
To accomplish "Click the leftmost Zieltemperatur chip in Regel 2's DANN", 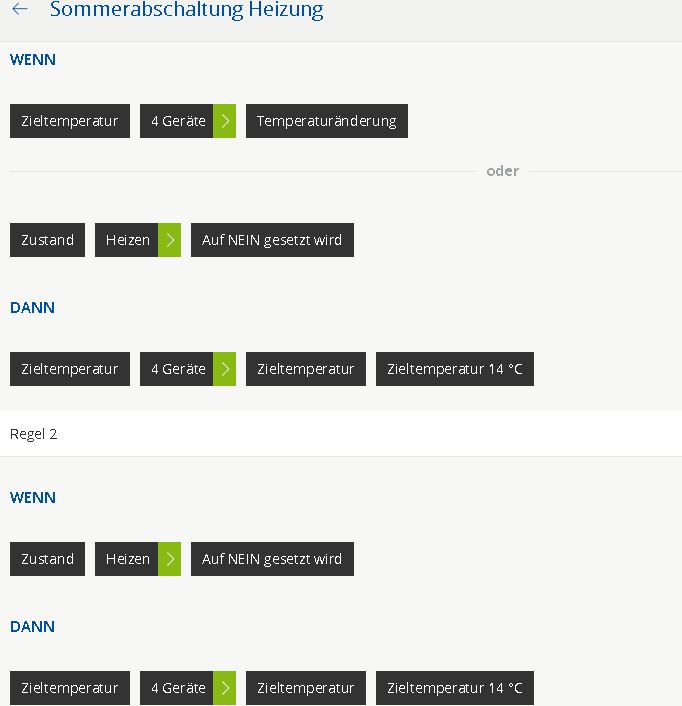I will (70, 688).
